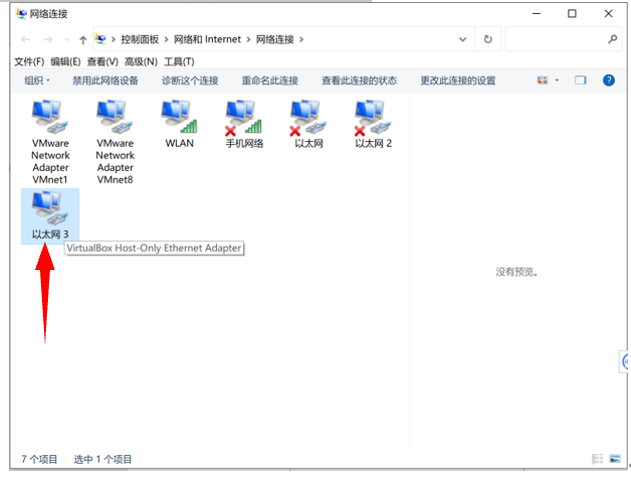Toggle the preview pane icon

pyautogui.click(x=580, y=80)
